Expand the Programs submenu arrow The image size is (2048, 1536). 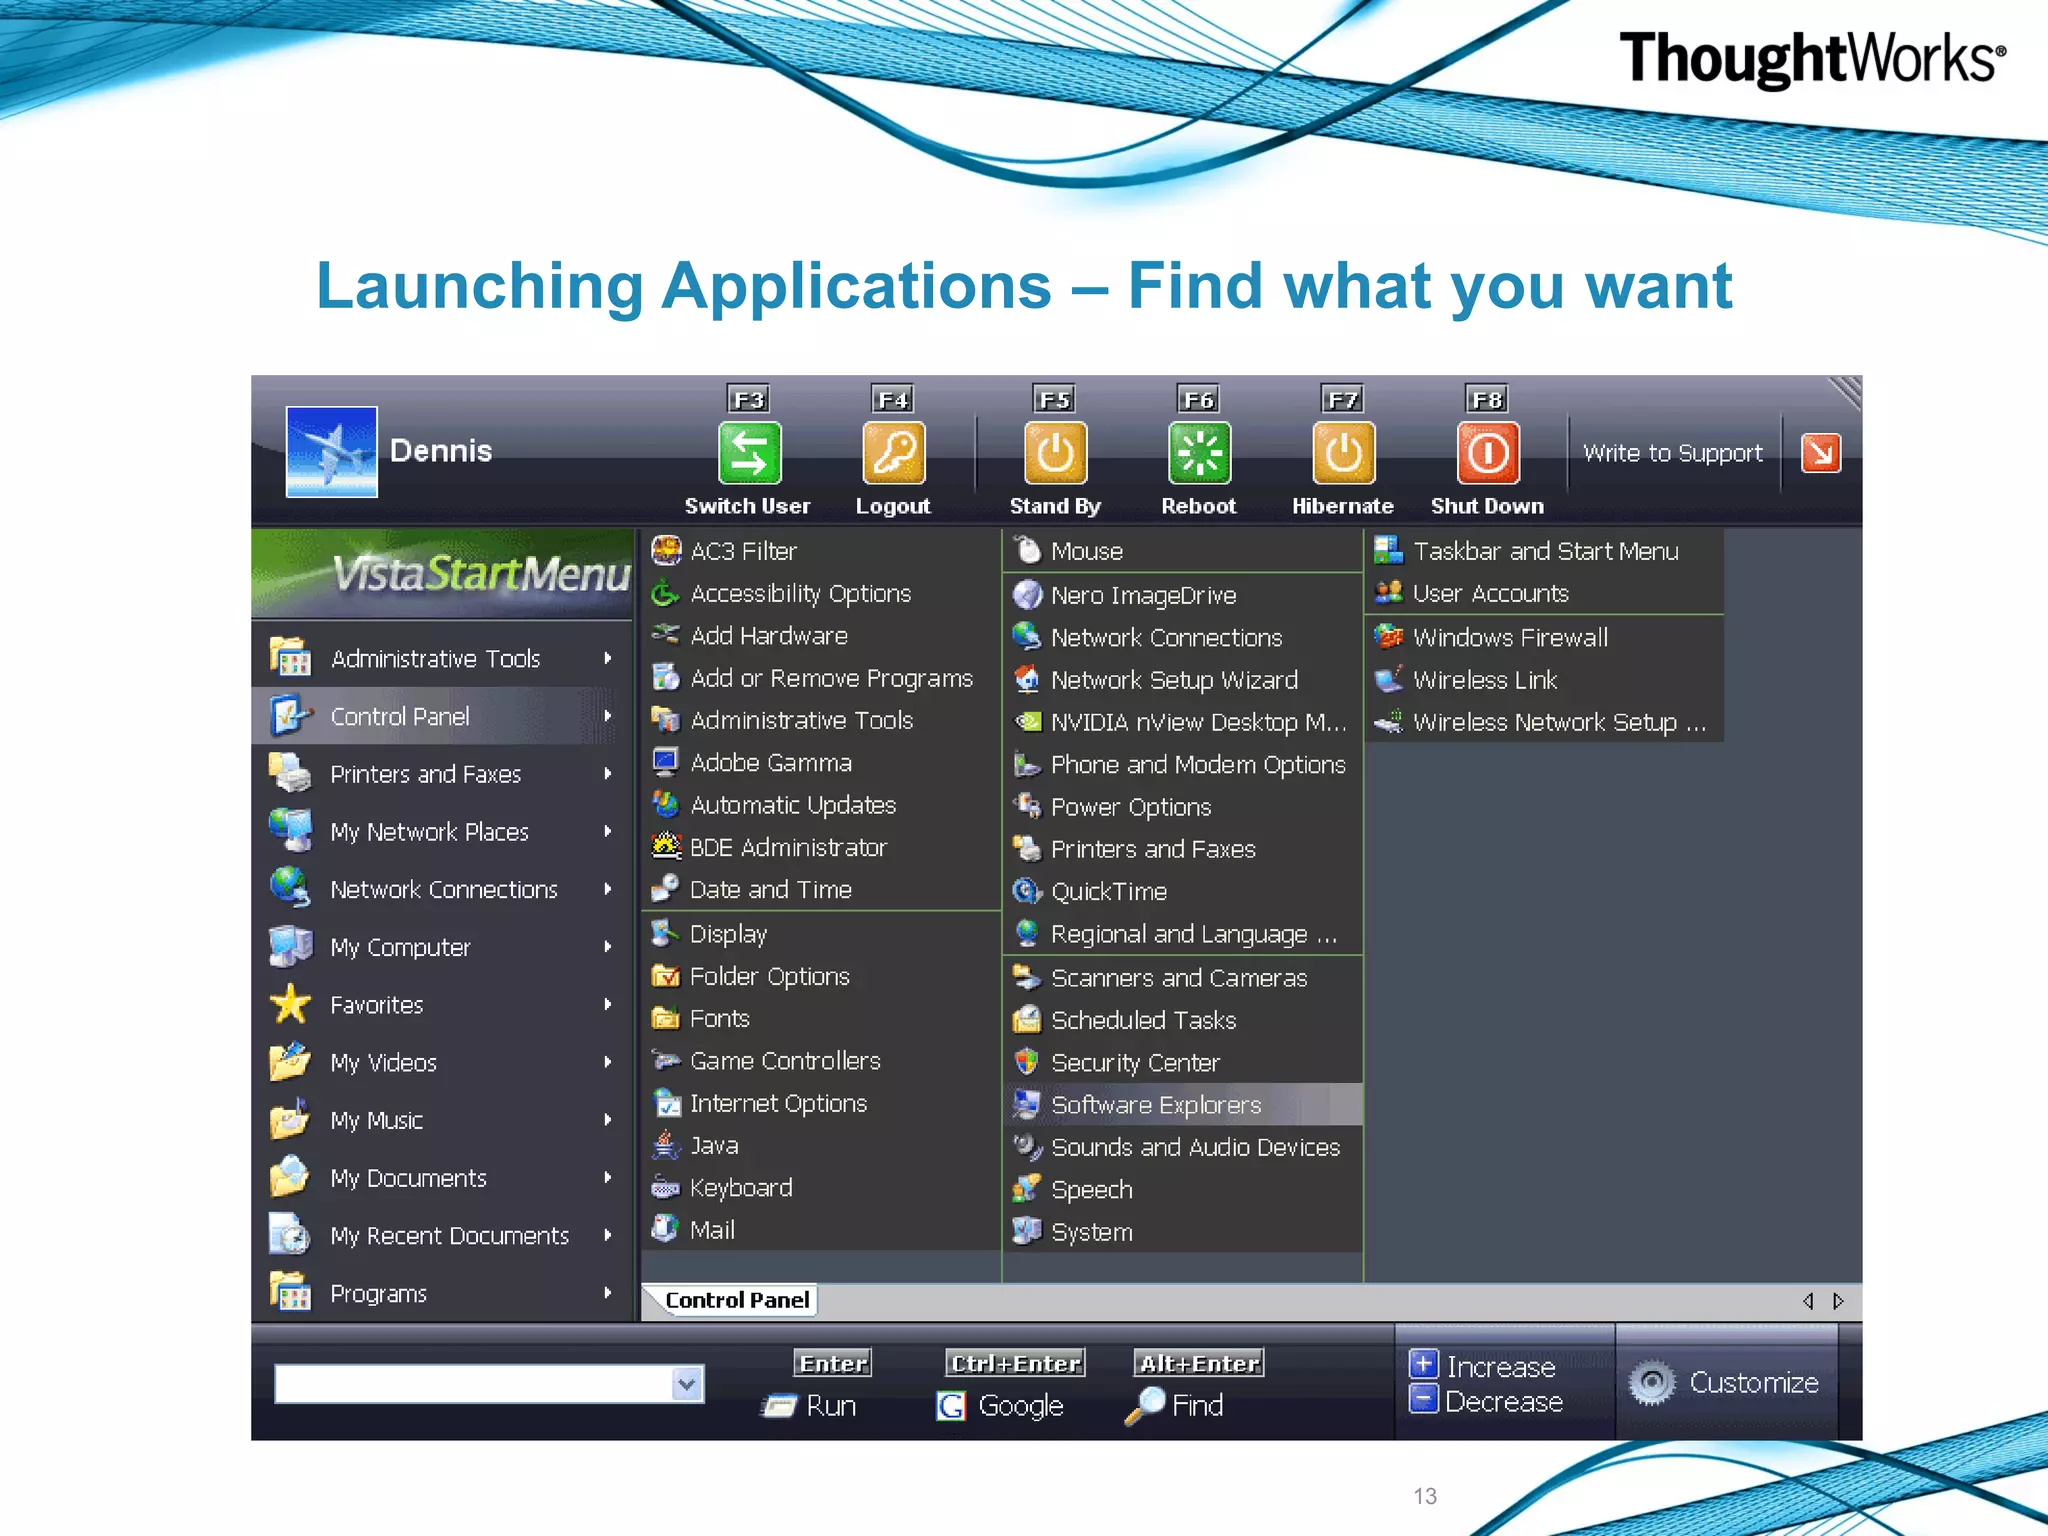(x=607, y=1293)
